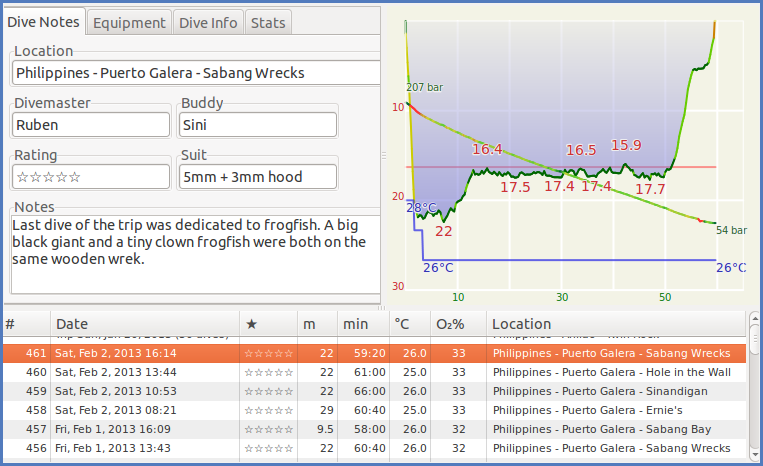Click the Suit field with 5mm + 3mm hood
The image size is (763, 466).
click(x=257, y=177)
